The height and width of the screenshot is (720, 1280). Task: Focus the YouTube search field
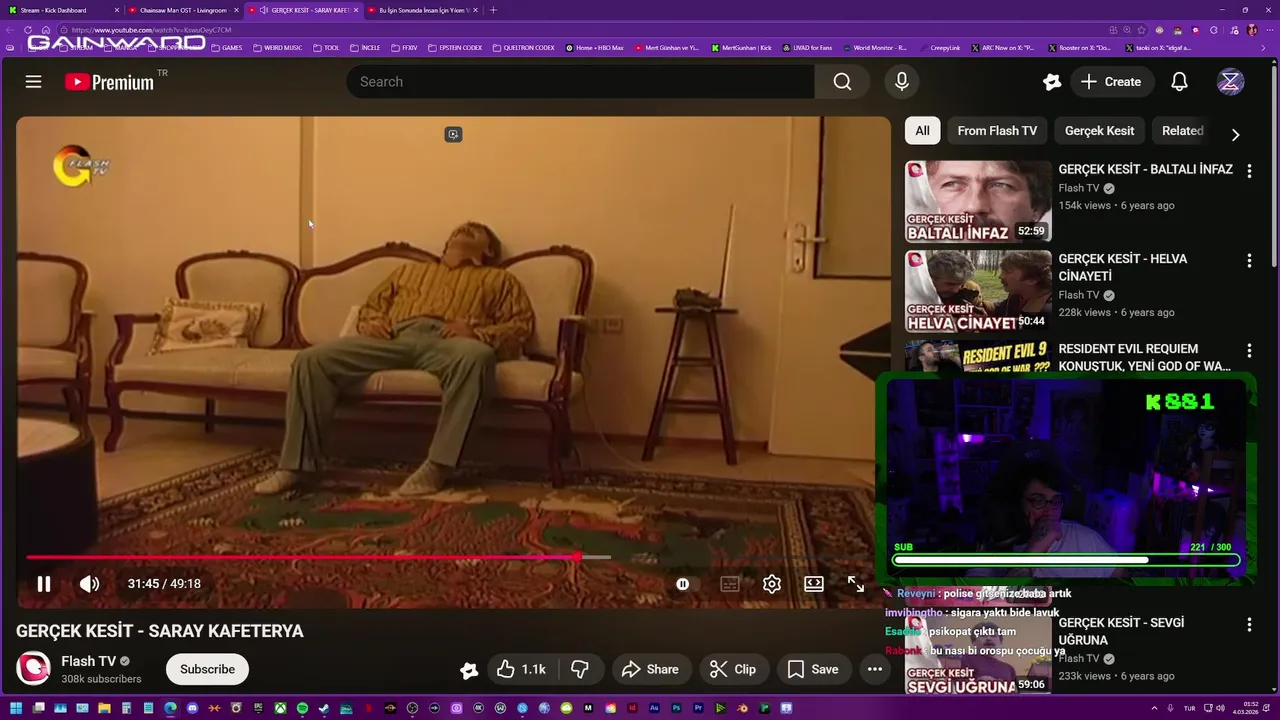(580, 82)
